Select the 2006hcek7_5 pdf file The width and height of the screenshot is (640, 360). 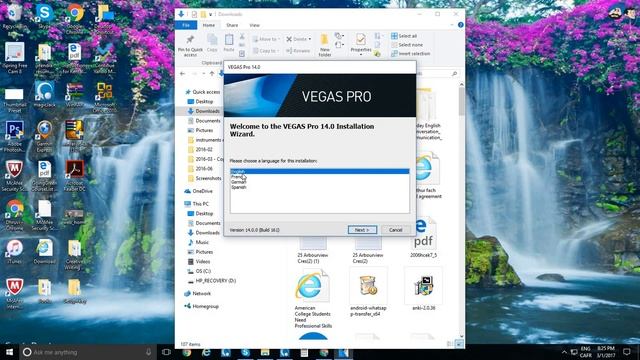423,238
